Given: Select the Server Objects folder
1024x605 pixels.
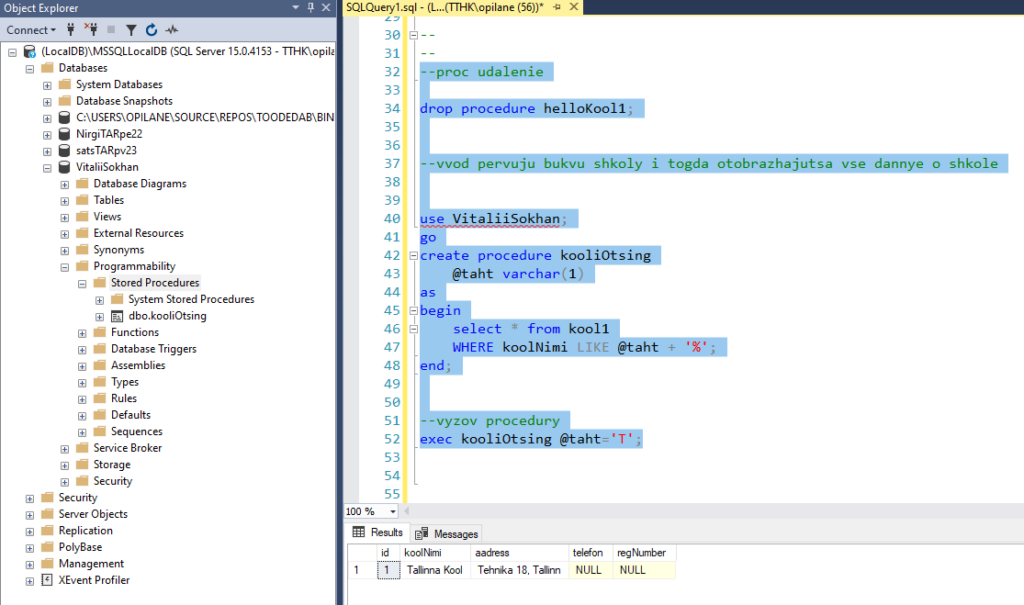Looking at the screenshot, I should point(93,514).
